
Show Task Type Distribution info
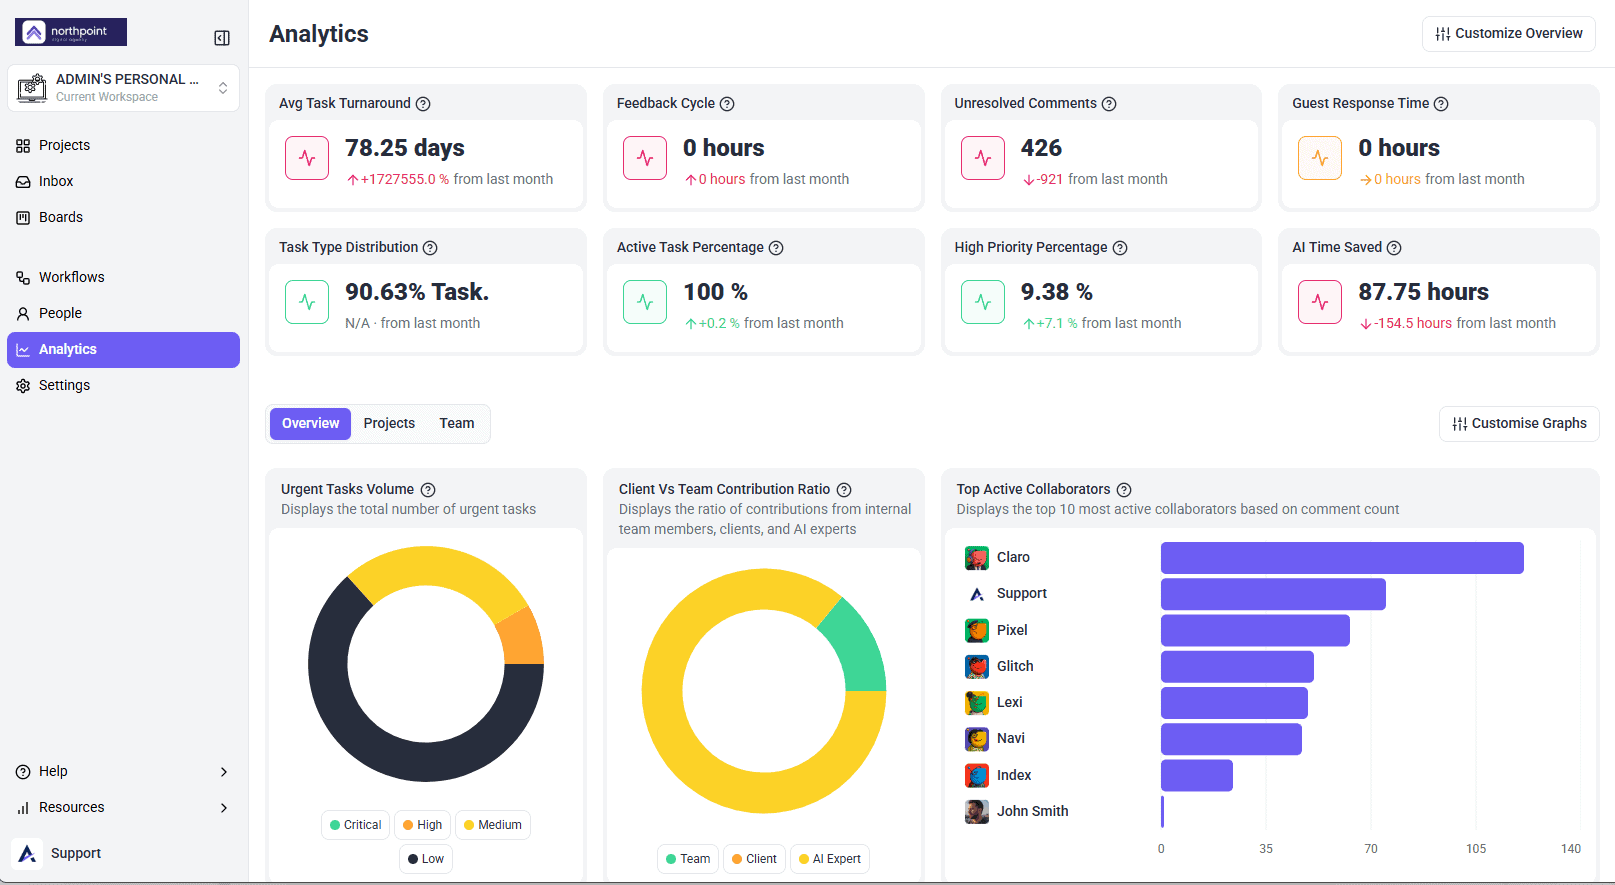tap(430, 248)
